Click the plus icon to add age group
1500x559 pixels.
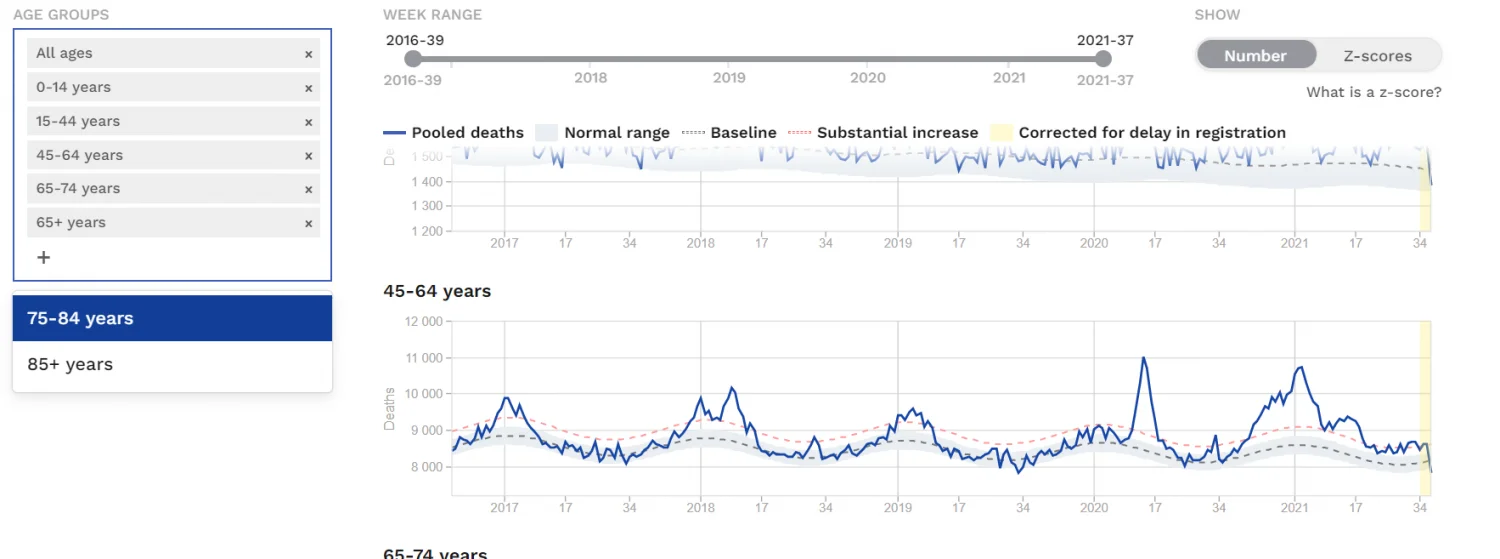tap(43, 258)
